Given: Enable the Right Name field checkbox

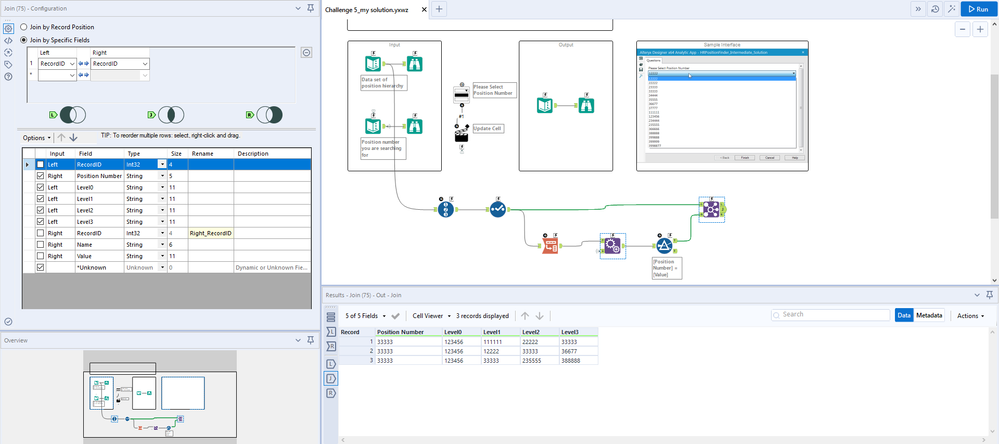Looking at the screenshot, I should pos(40,244).
